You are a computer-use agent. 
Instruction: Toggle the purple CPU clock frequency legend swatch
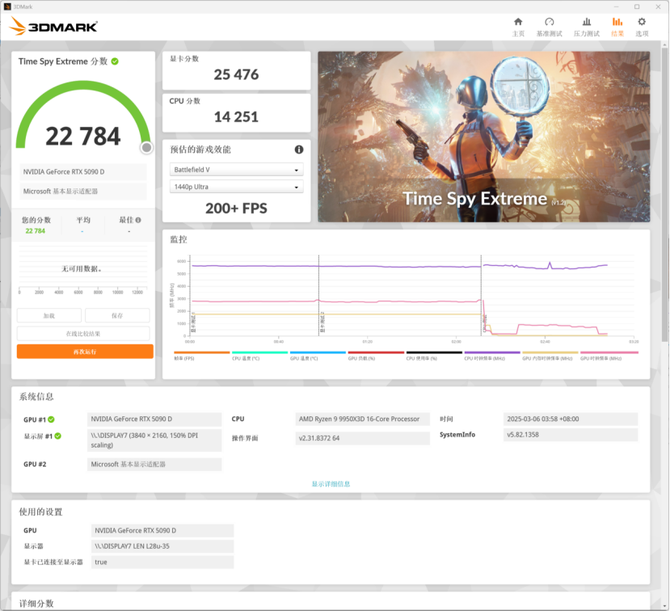click(492, 352)
